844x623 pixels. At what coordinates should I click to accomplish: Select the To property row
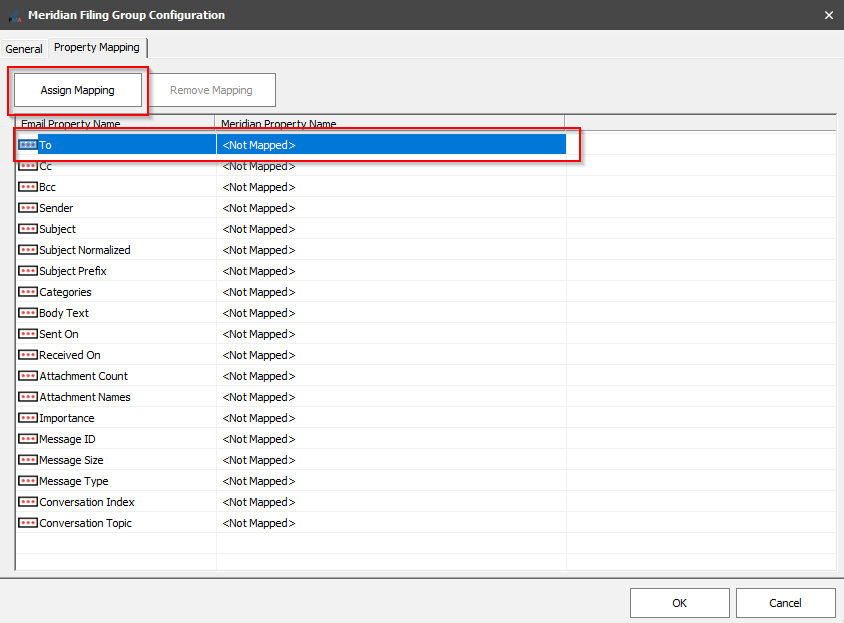point(291,145)
